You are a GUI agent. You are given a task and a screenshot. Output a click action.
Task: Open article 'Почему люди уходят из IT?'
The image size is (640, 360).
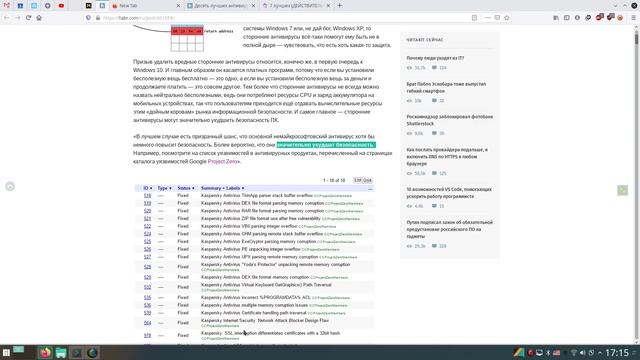click(435, 58)
